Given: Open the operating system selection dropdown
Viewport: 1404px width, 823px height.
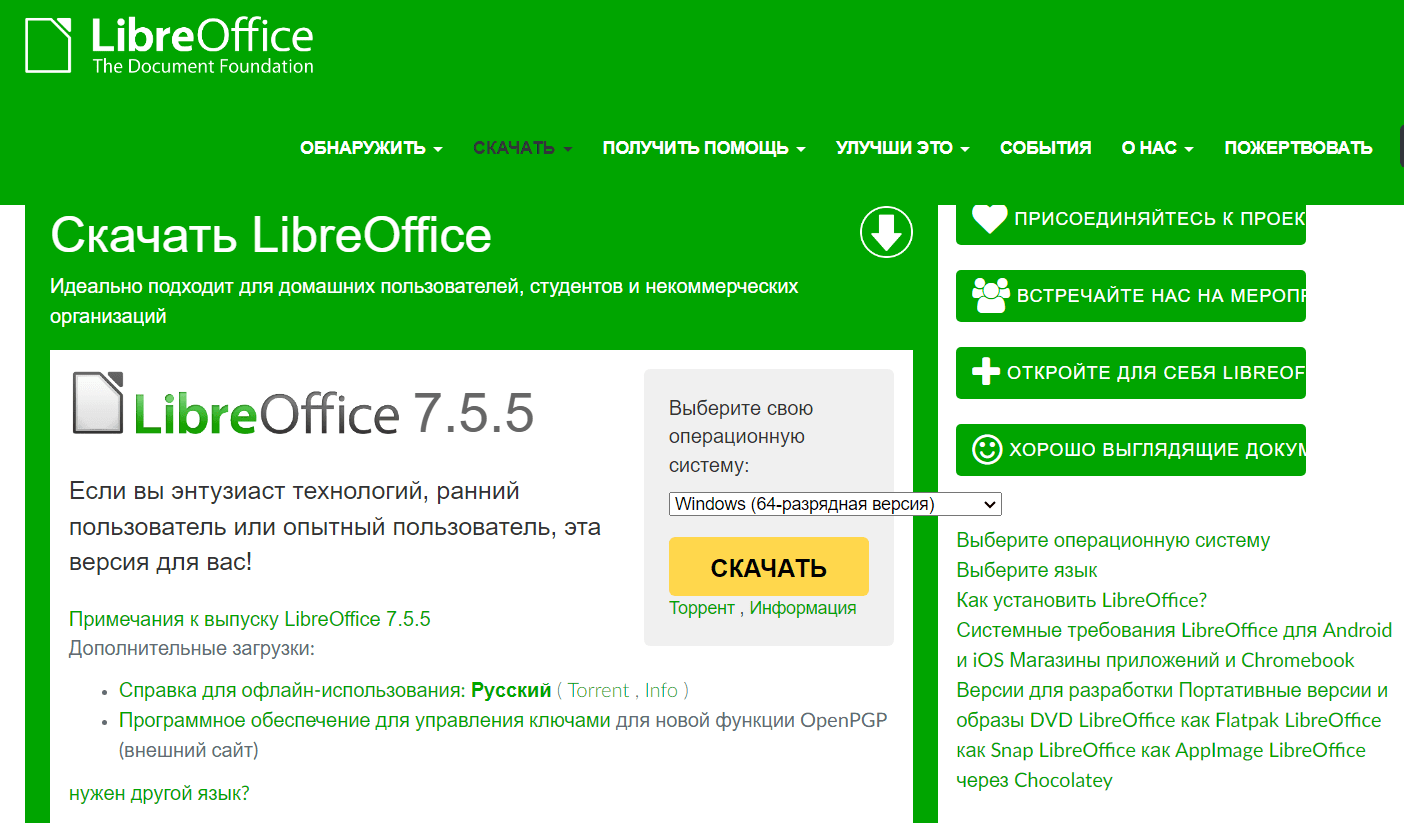Looking at the screenshot, I should pos(834,504).
